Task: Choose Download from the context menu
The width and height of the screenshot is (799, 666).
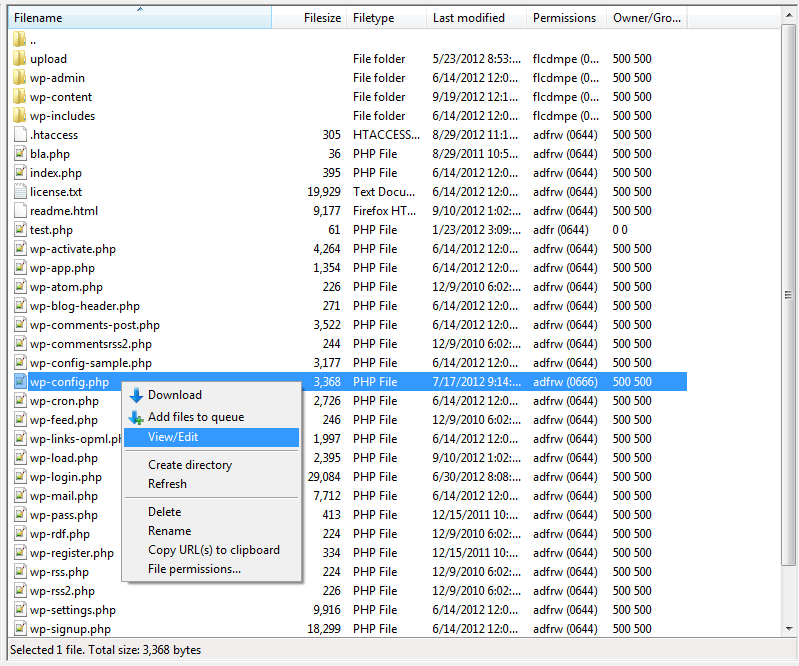Action: [x=211, y=395]
